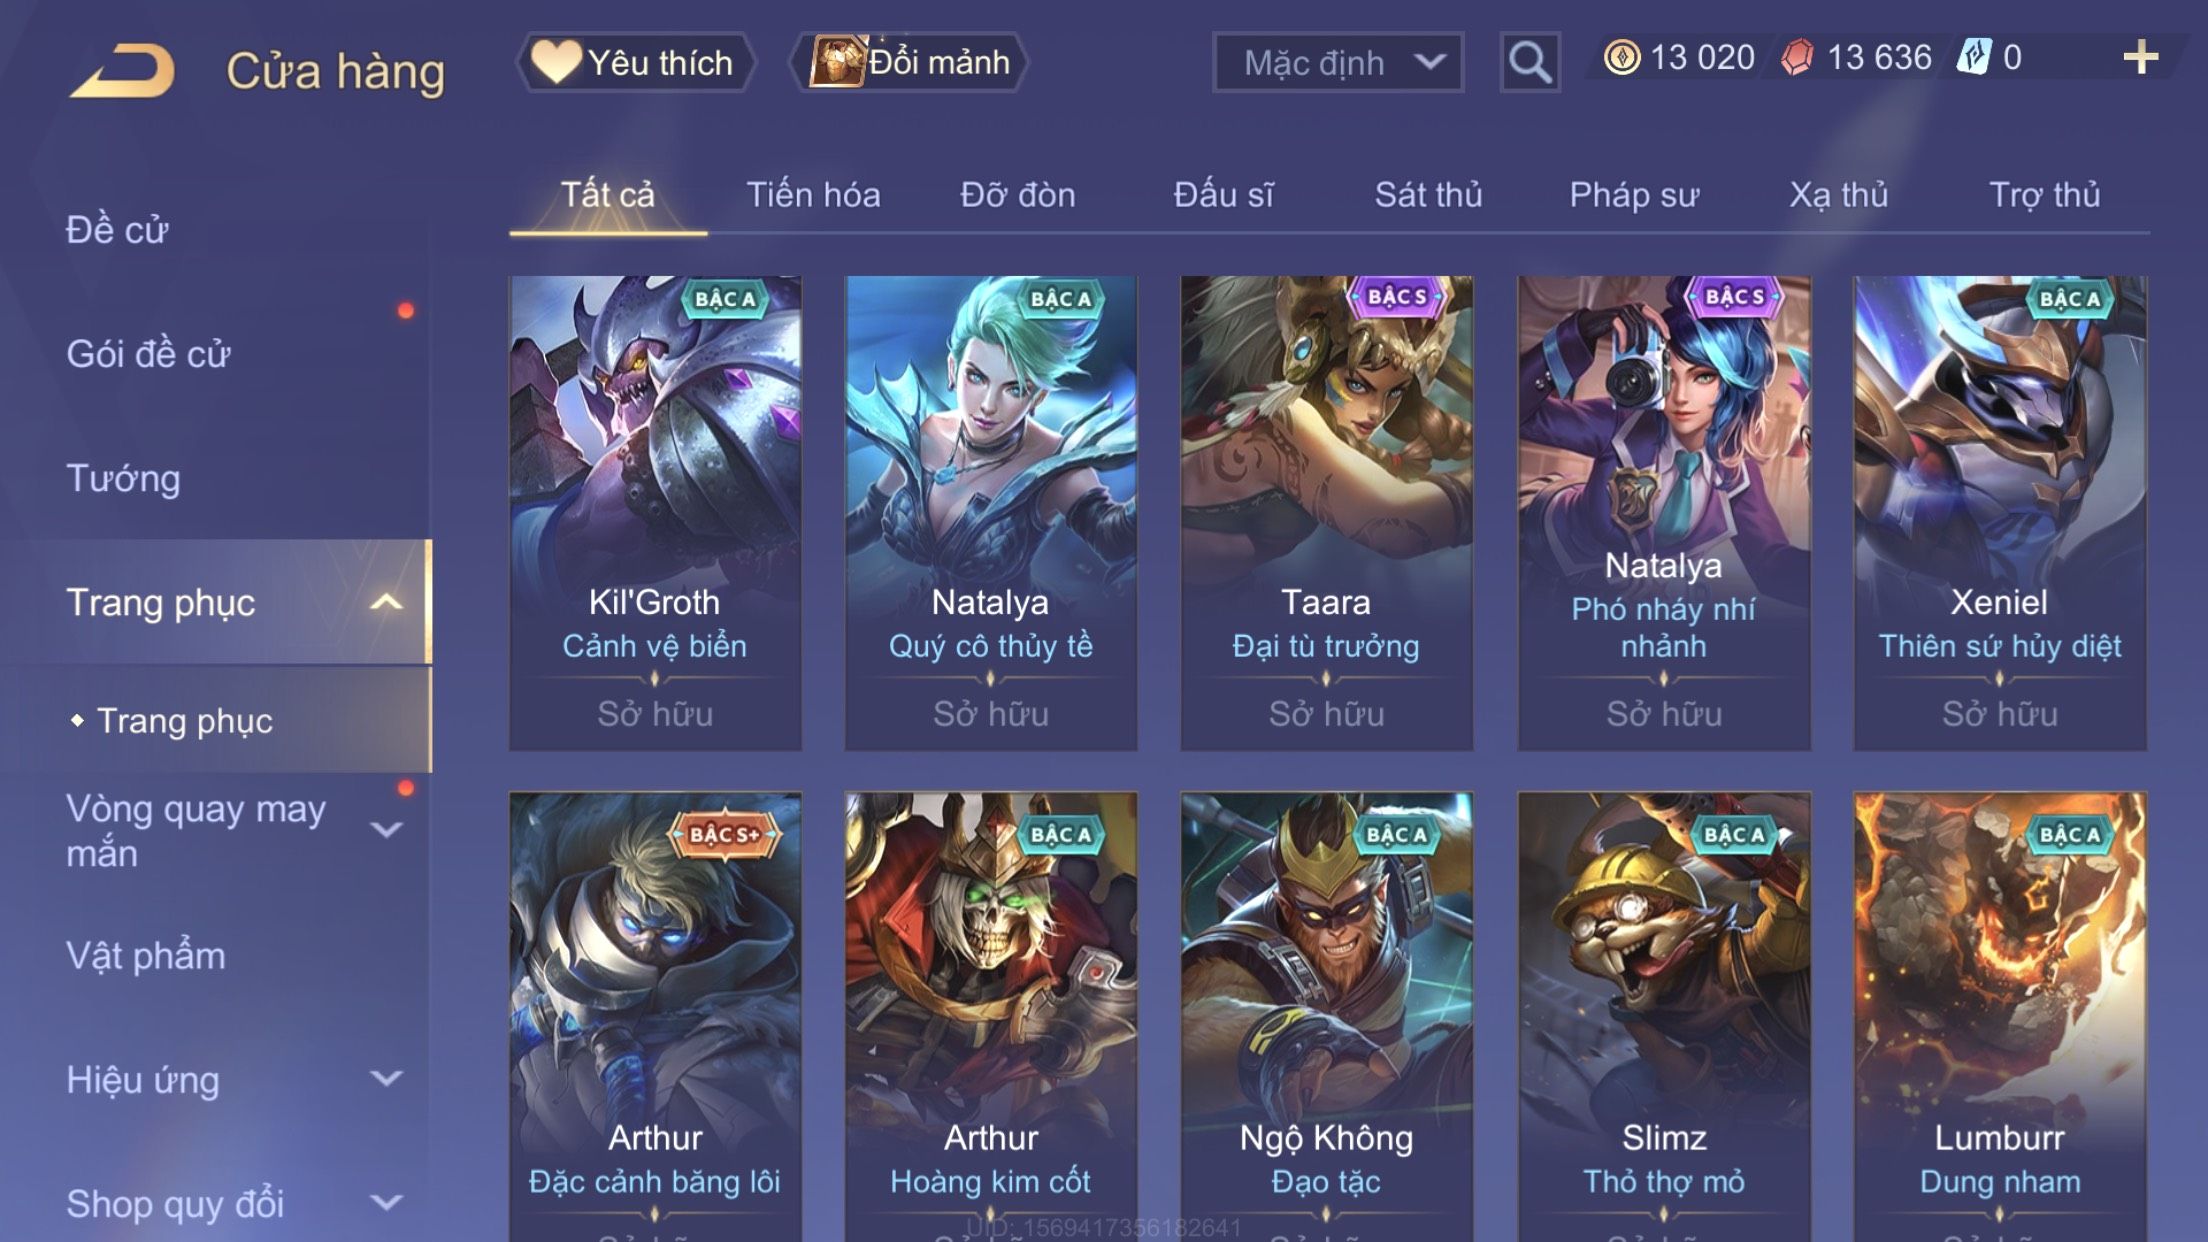Select Kil'Groth Cảnh vệ biển skin card
The image size is (2208, 1242).
[655, 513]
